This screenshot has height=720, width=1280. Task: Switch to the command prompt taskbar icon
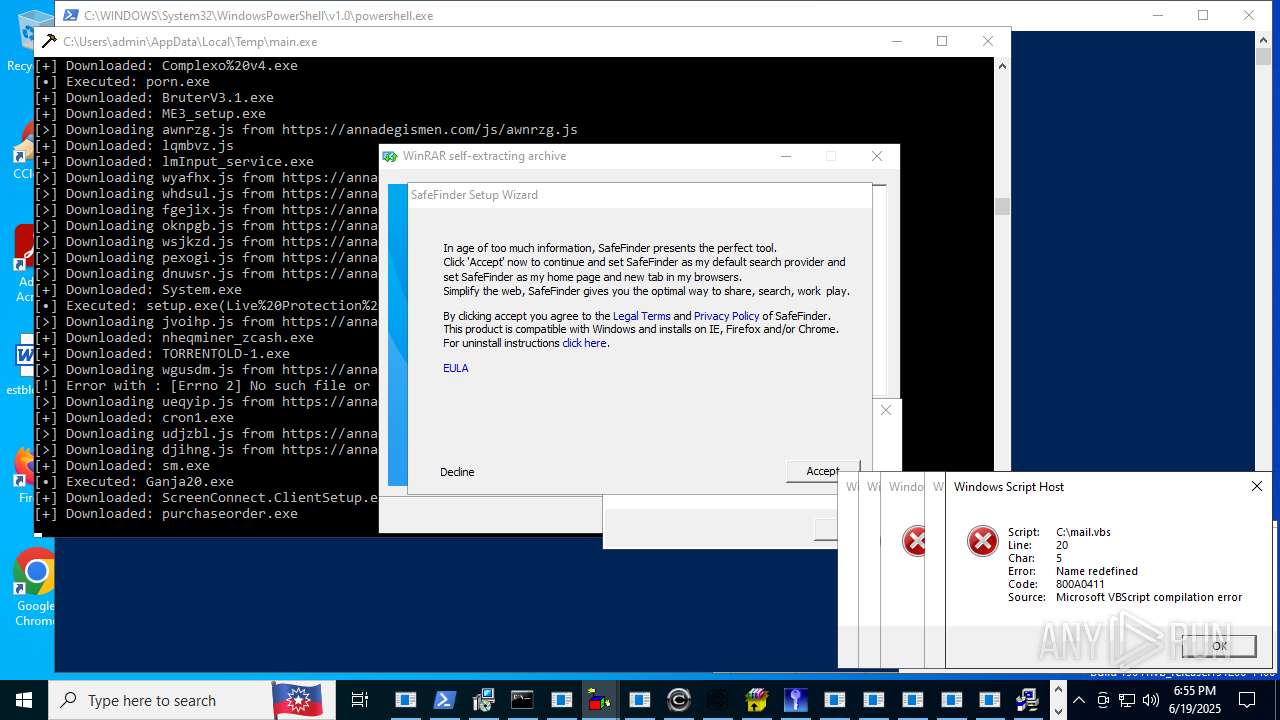point(522,700)
